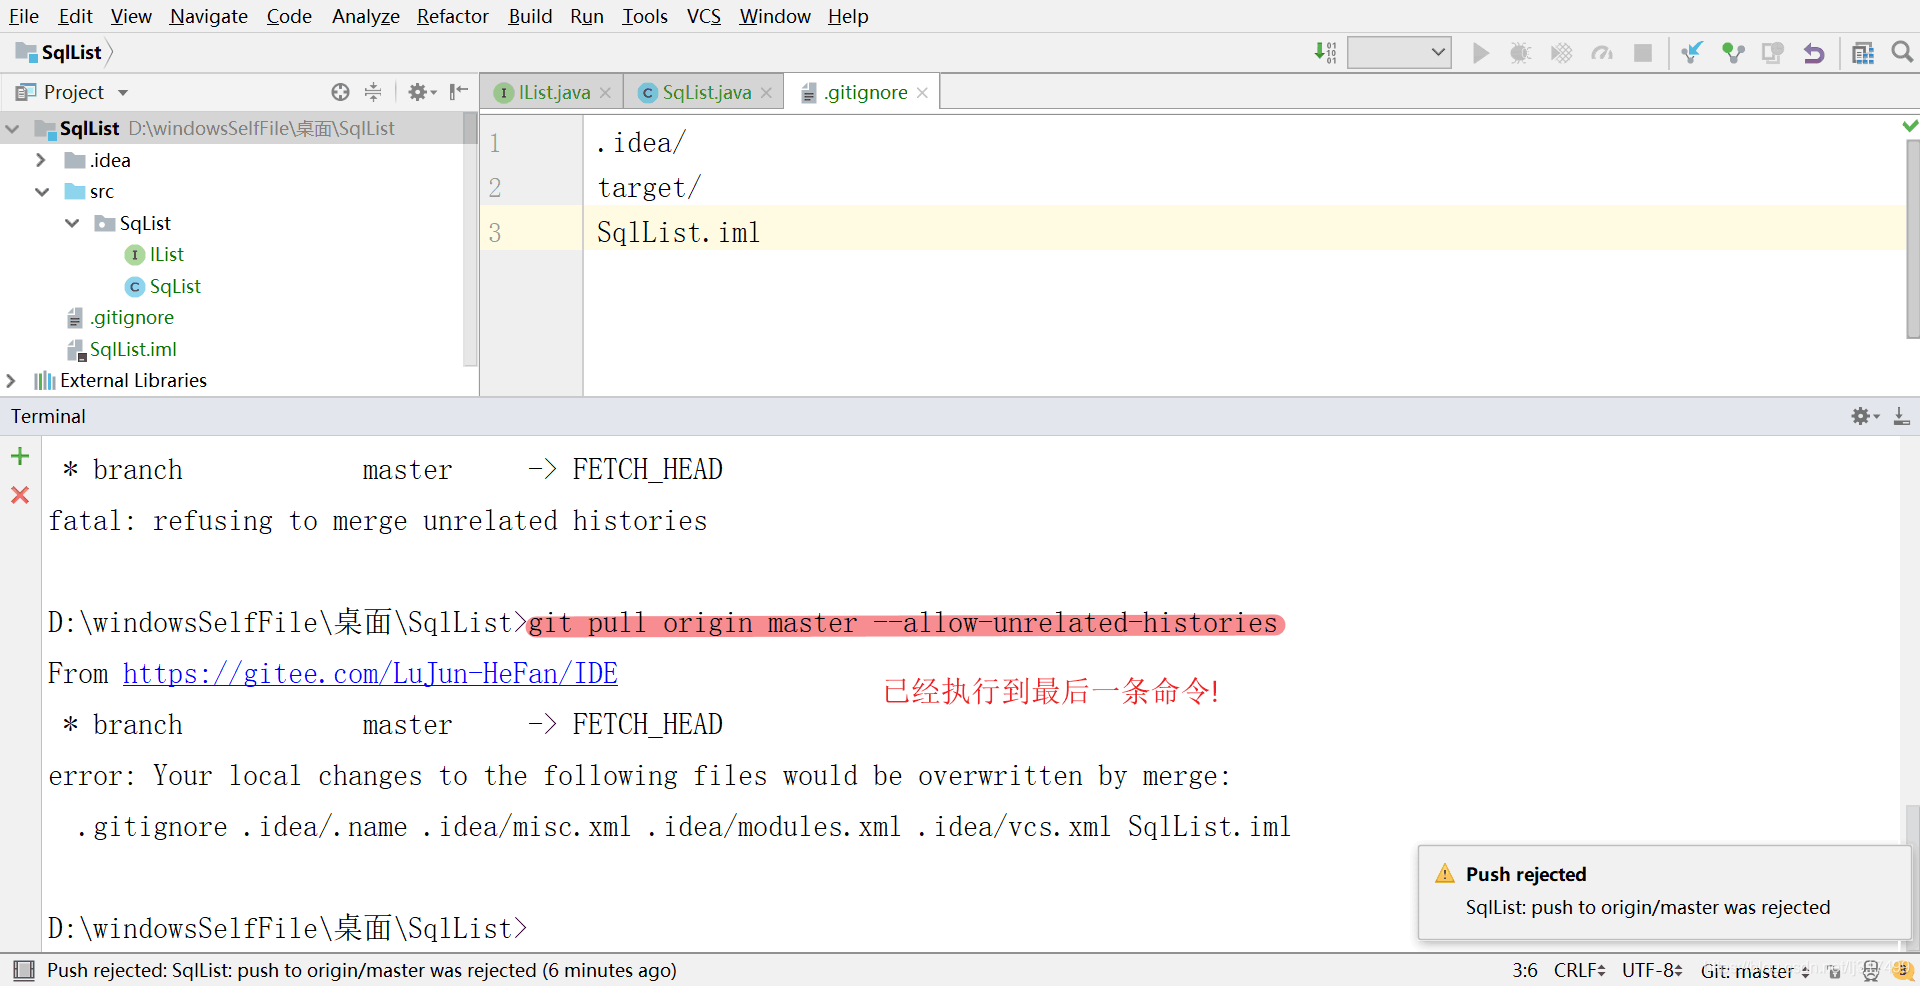Click the Search Everywhere magnifier
The width and height of the screenshot is (1920, 986).
[x=1902, y=52]
